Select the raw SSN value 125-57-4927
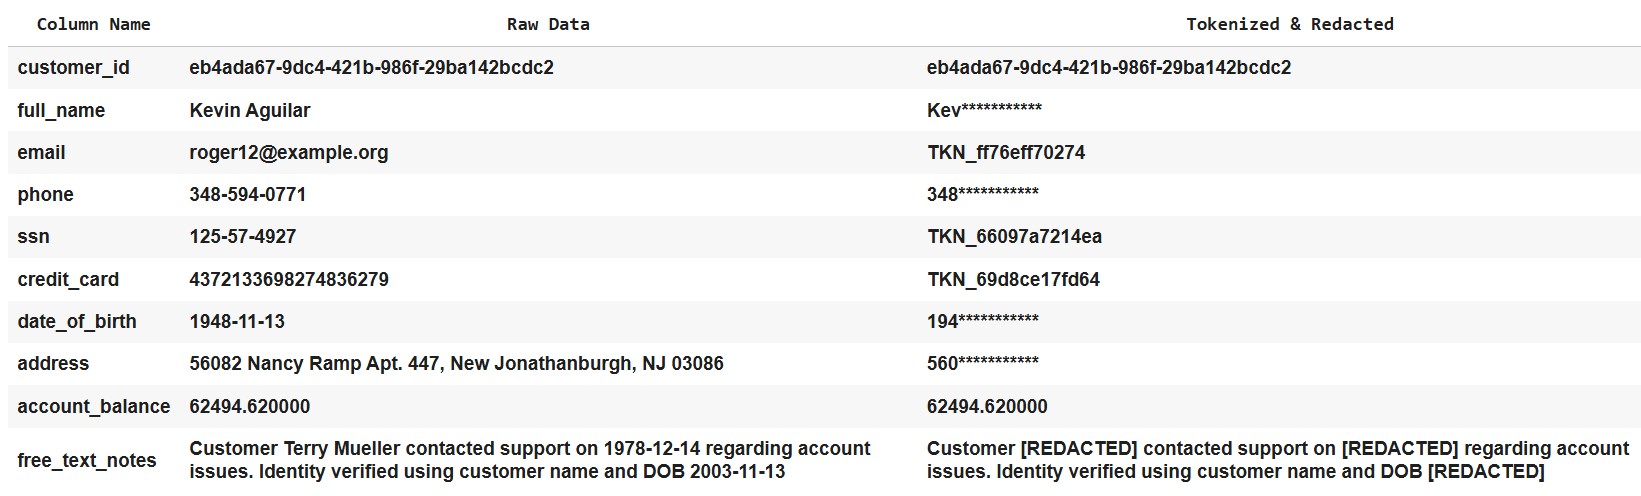The height and width of the screenshot is (496, 1641). coord(242,237)
